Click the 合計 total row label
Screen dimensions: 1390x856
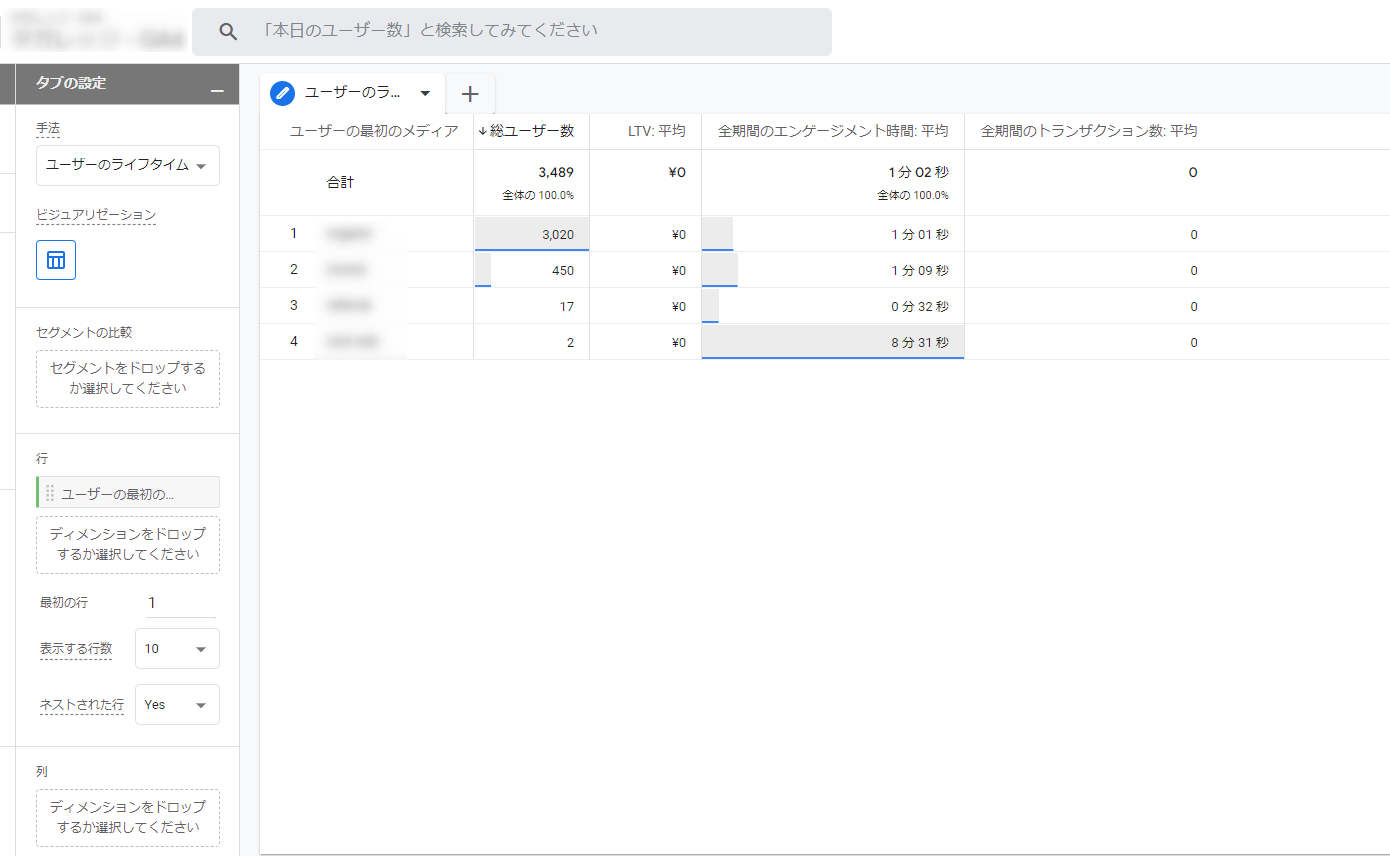pyautogui.click(x=340, y=183)
